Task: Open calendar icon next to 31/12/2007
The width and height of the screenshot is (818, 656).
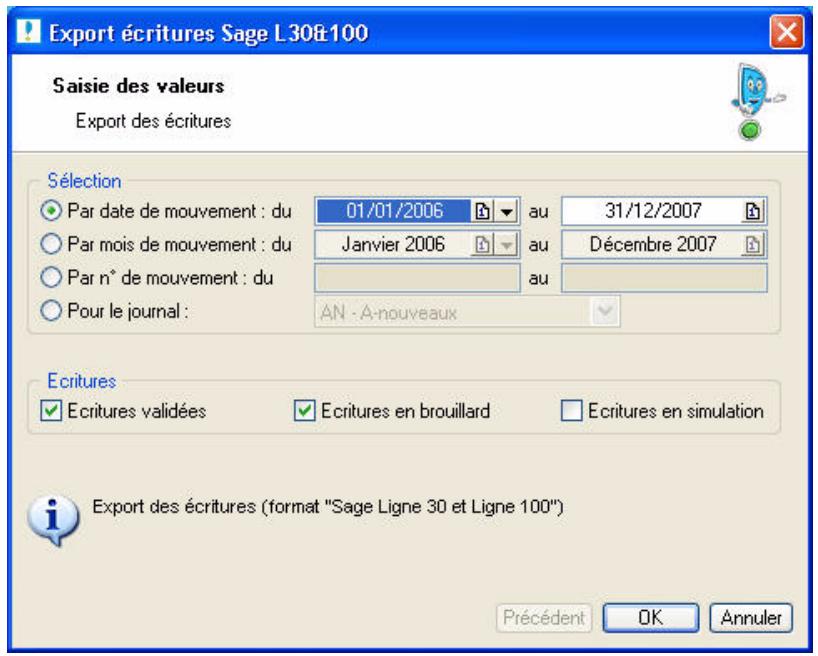Action: [753, 211]
